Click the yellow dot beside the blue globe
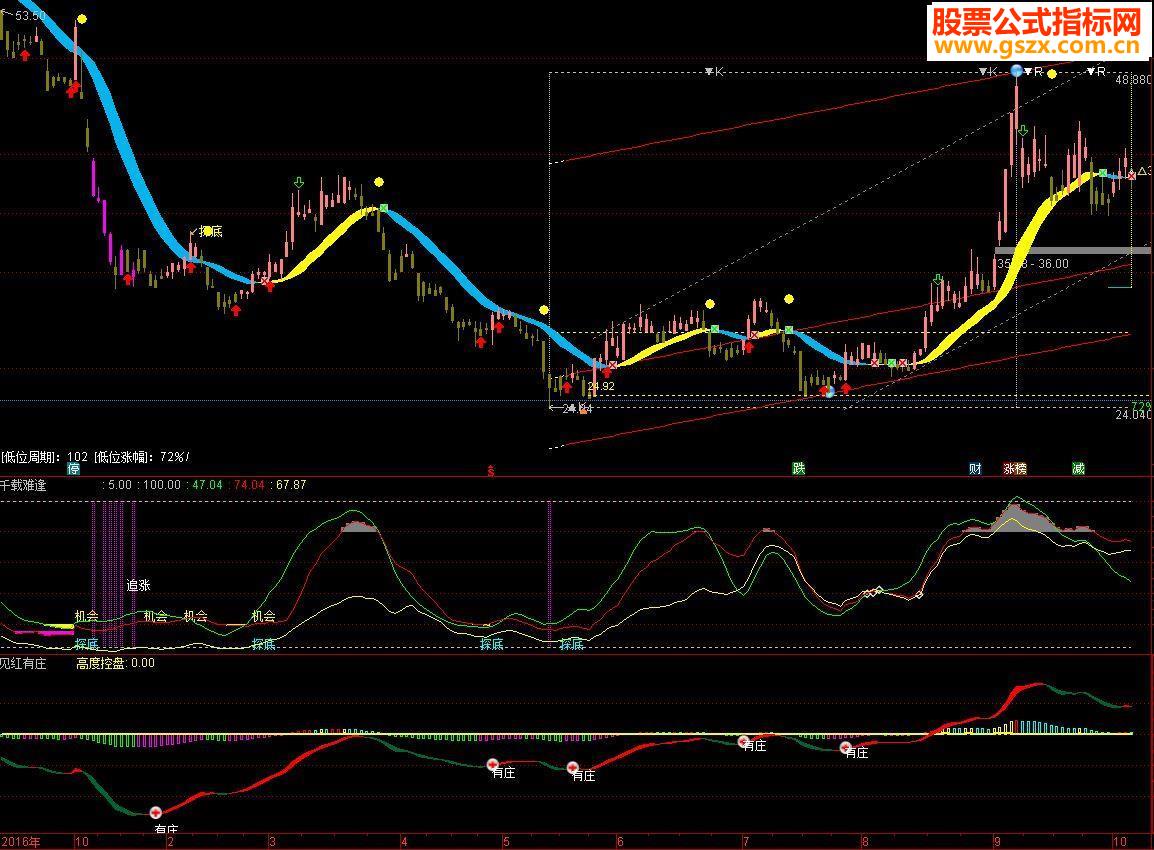The width and height of the screenshot is (1154, 850). click(1052, 74)
